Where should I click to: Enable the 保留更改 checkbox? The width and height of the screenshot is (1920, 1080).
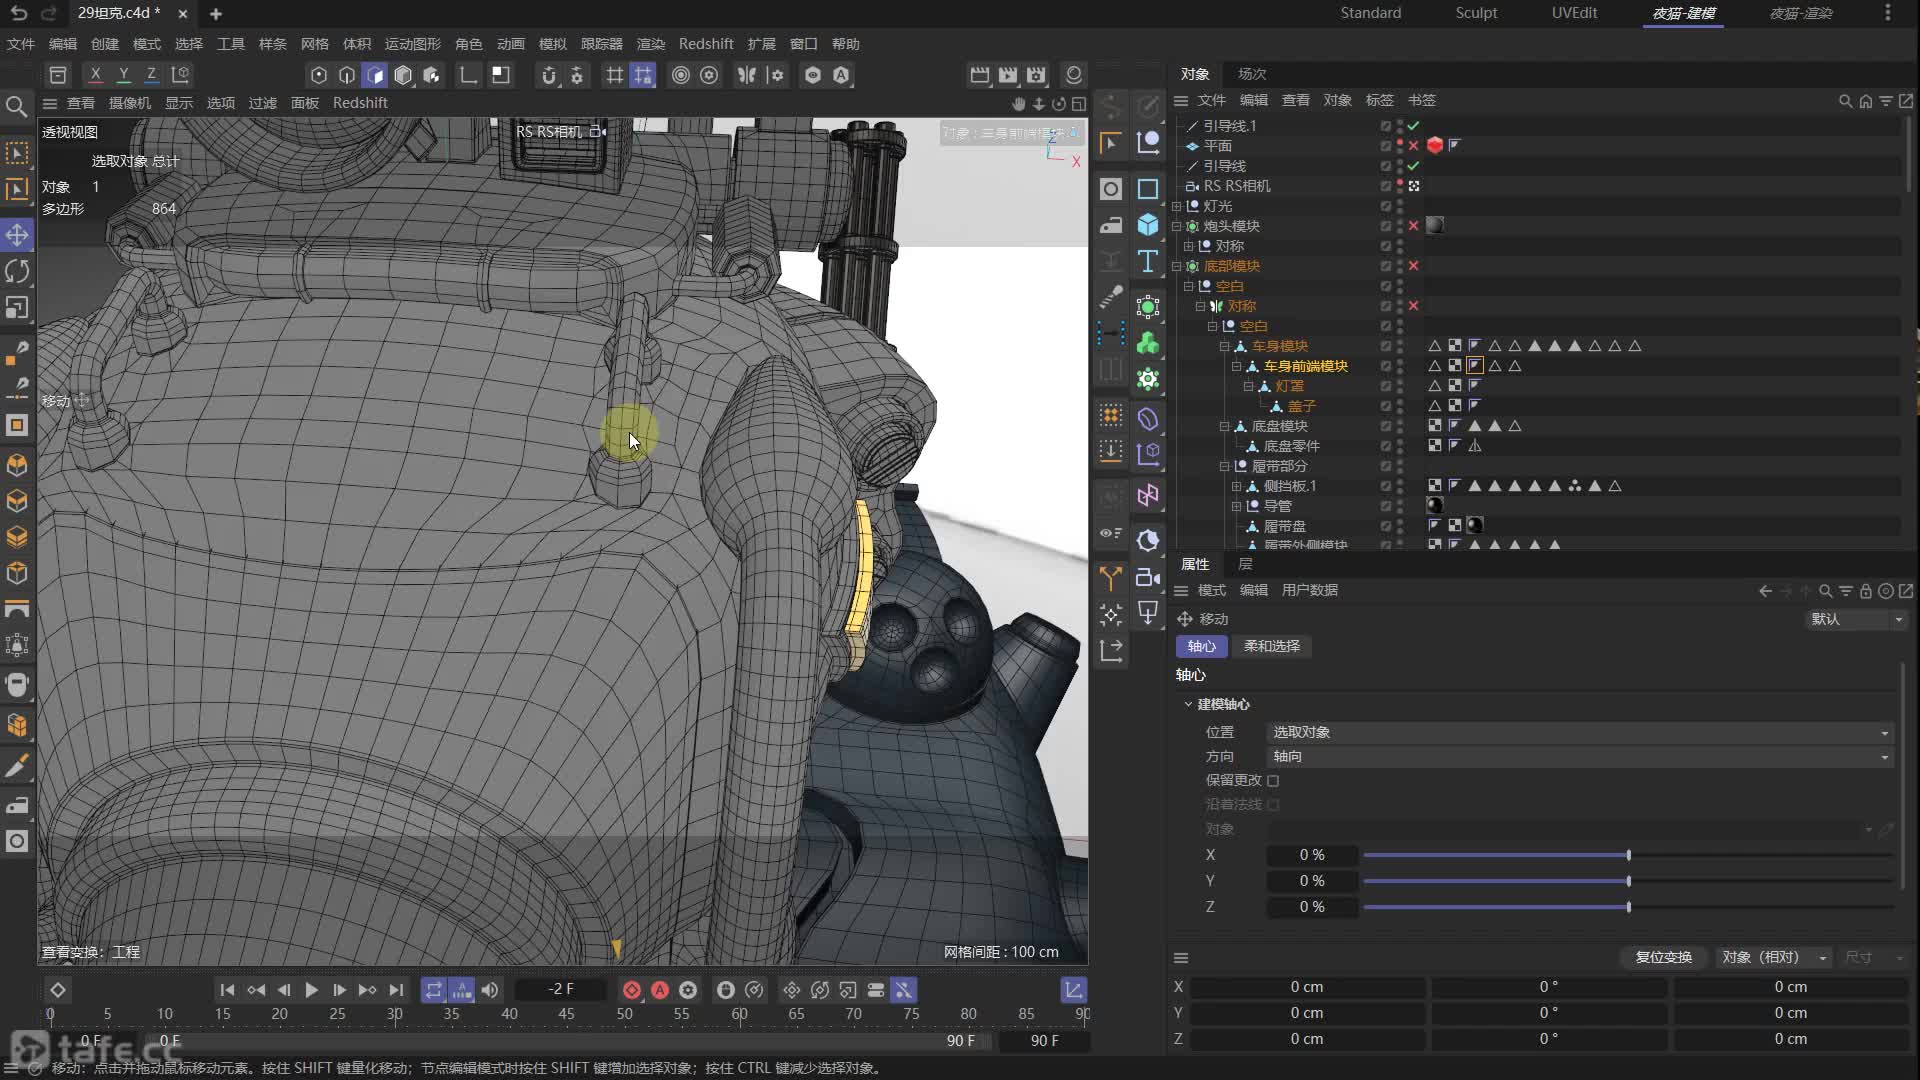coord(1273,781)
